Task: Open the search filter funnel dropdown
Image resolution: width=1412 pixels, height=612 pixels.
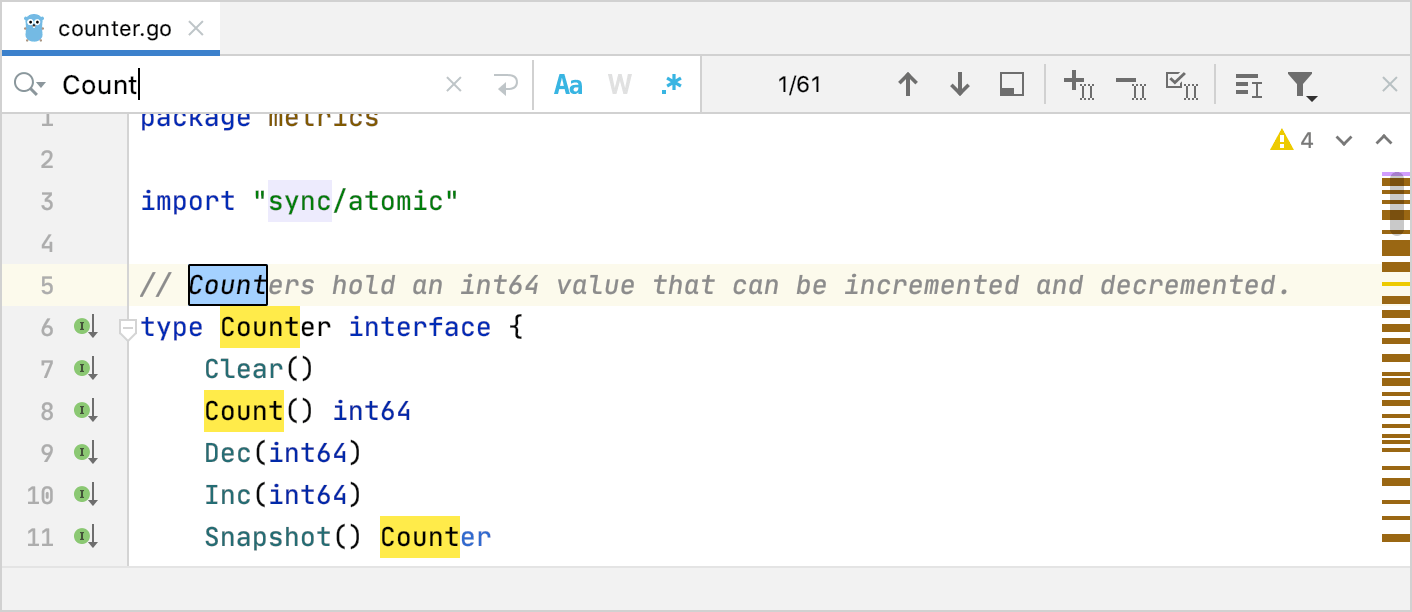Action: click(x=1302, y=84)
